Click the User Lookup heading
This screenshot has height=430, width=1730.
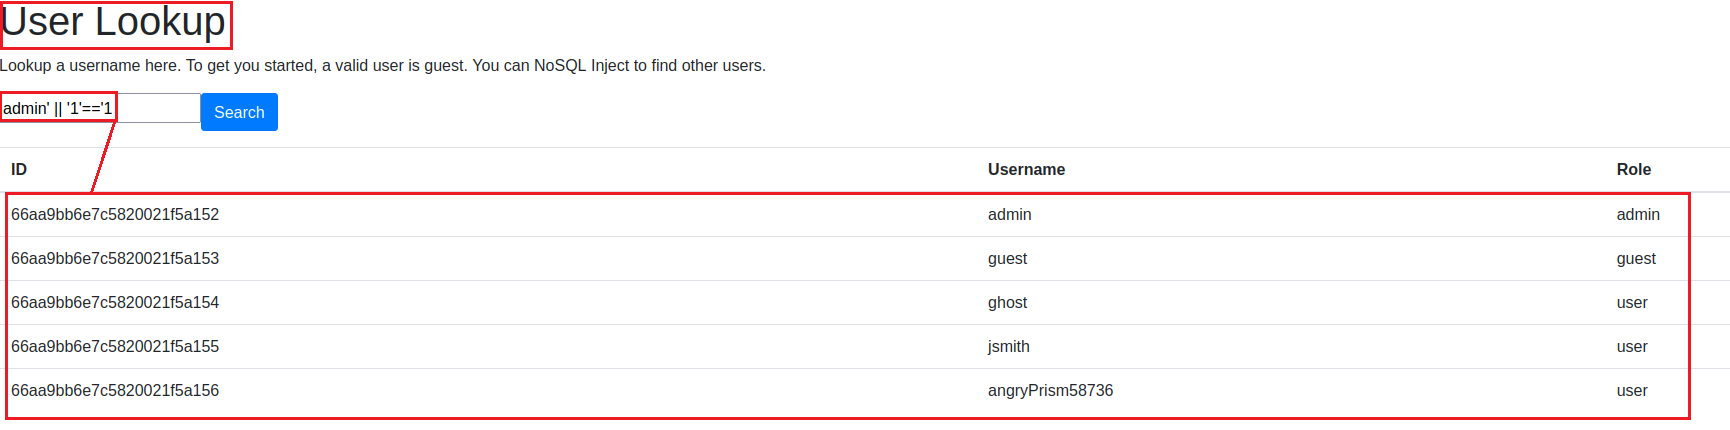[114, 23]
